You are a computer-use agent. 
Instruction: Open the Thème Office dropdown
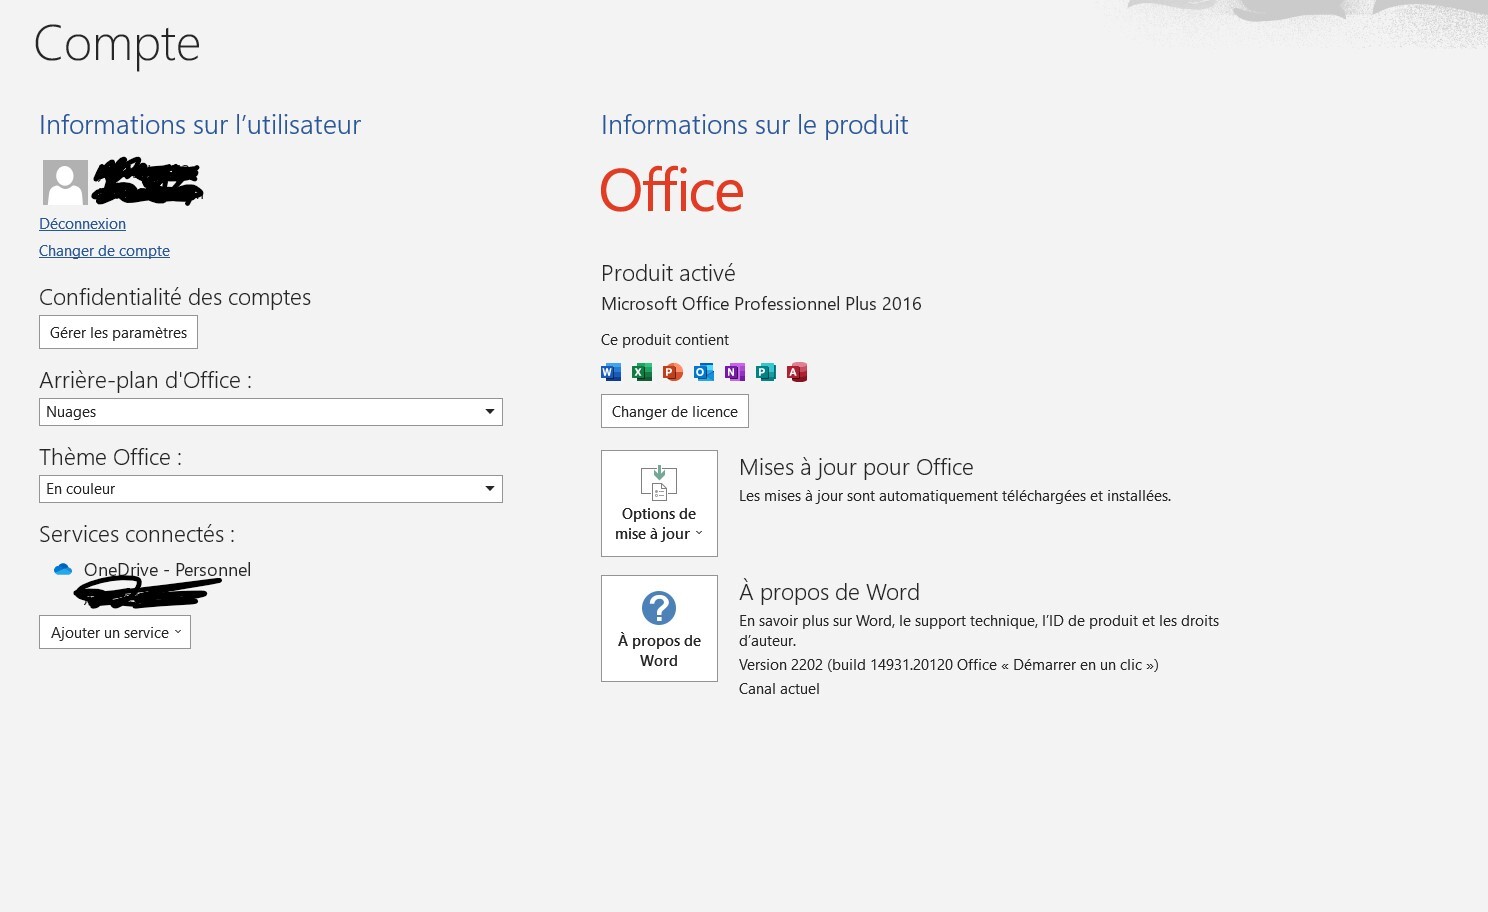tap(270, 489)
